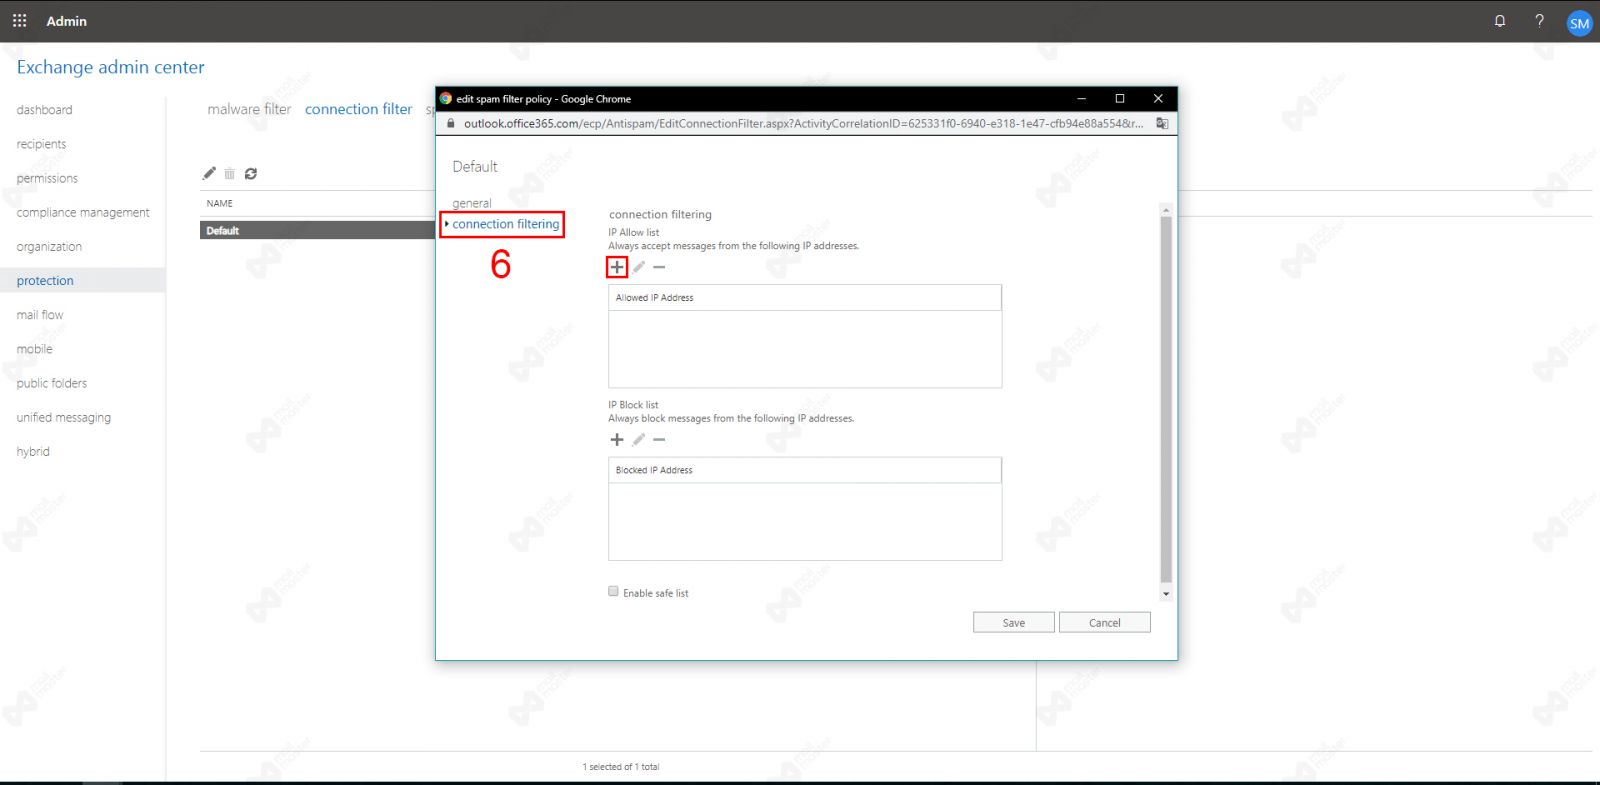Open the permissions section
Viewport: 1600px width, 785px height.
47,178
